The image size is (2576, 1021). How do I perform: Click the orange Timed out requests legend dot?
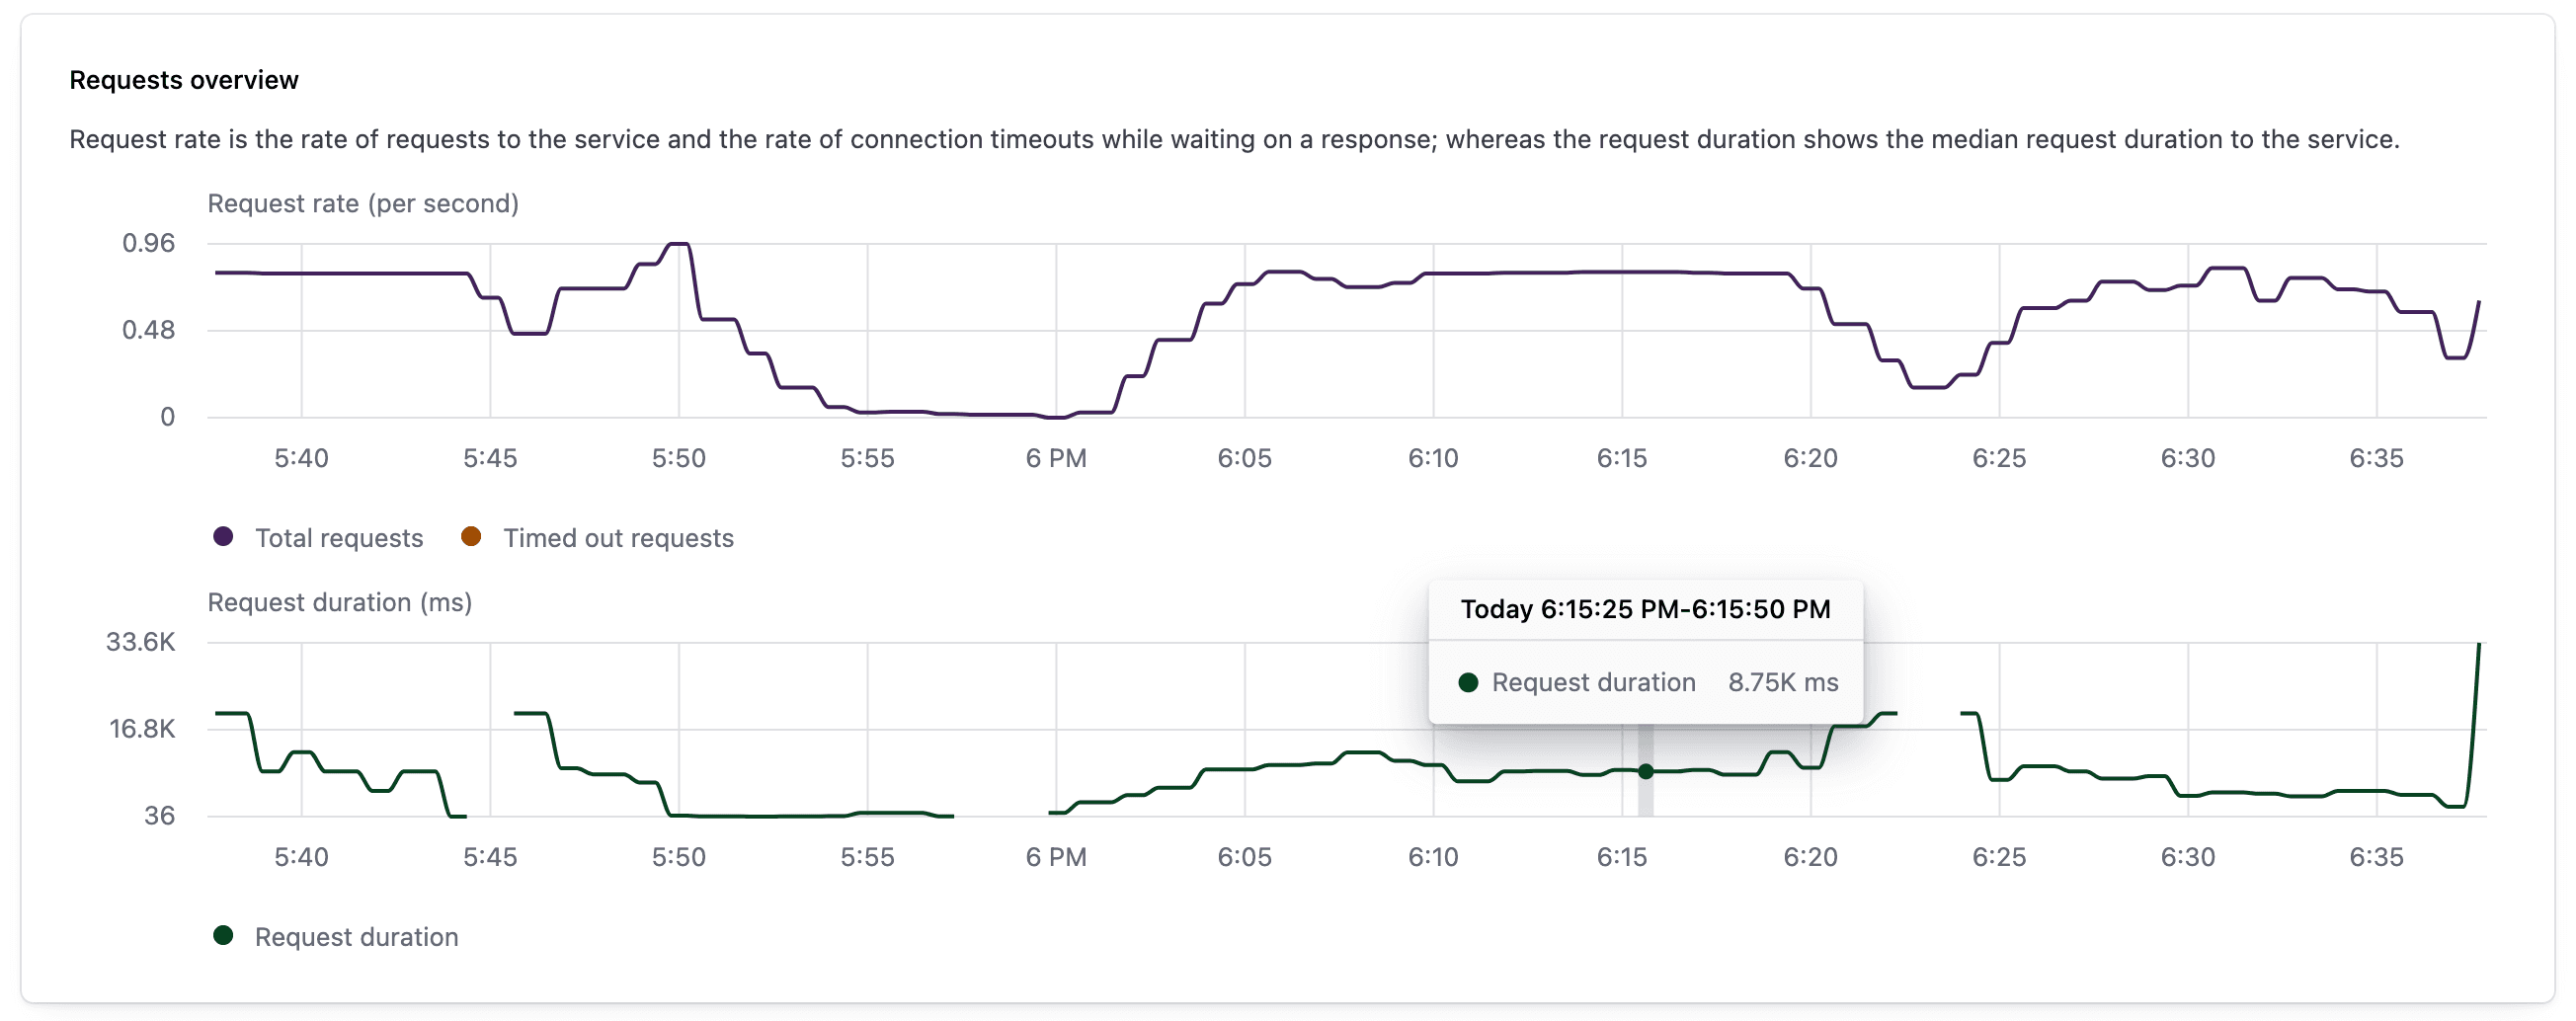471,537
